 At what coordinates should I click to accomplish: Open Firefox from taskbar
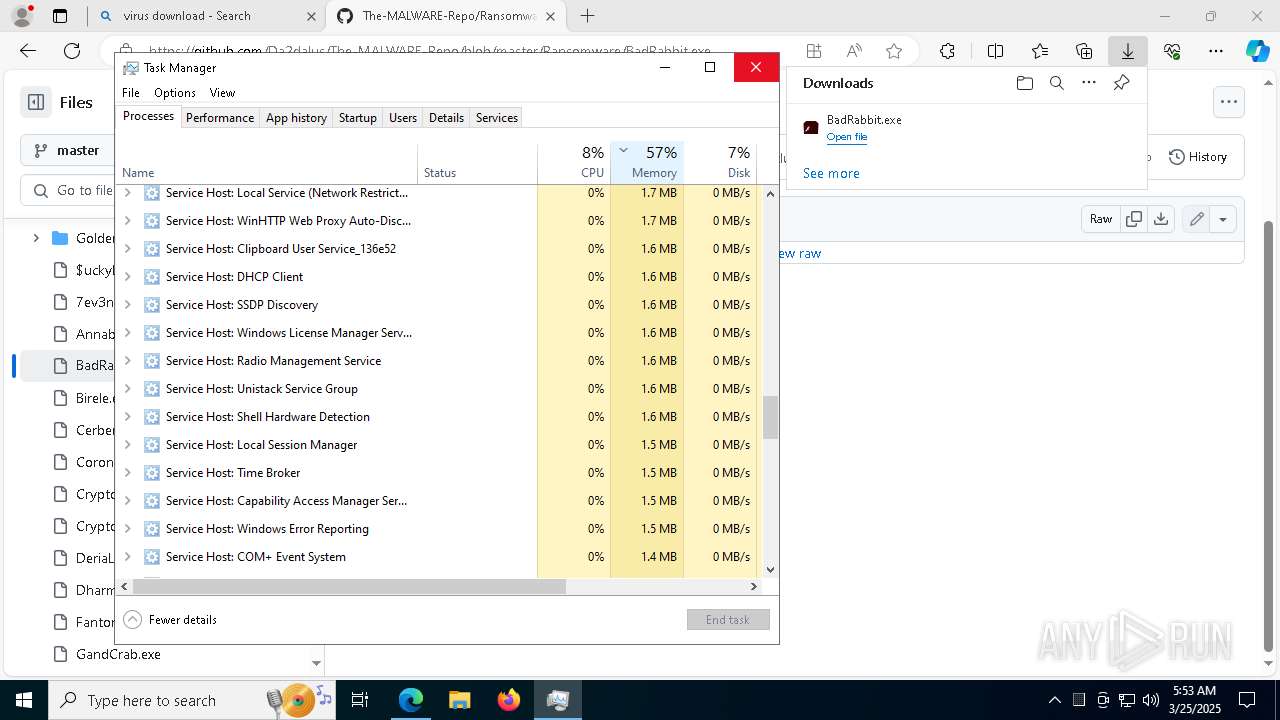click(x=509, y=700)
